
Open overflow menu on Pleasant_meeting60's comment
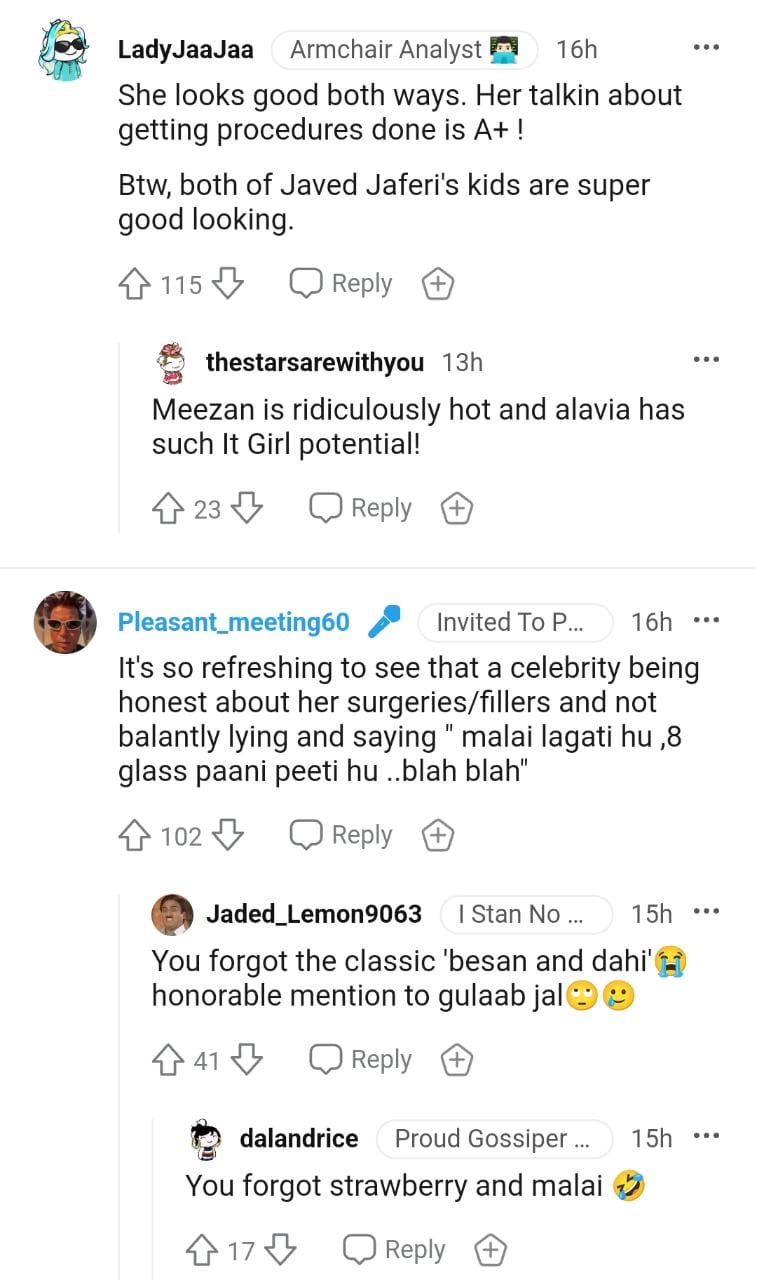706,621
